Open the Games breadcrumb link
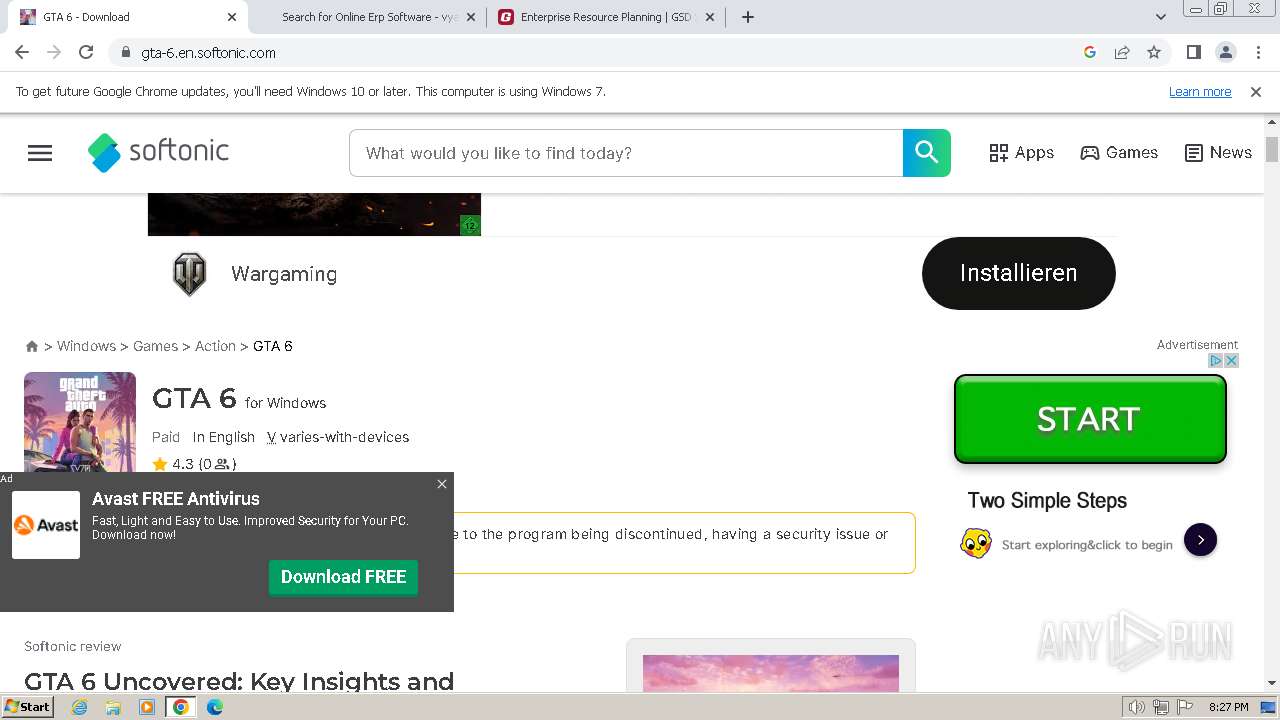The image size is (1280, 720). 155,346
